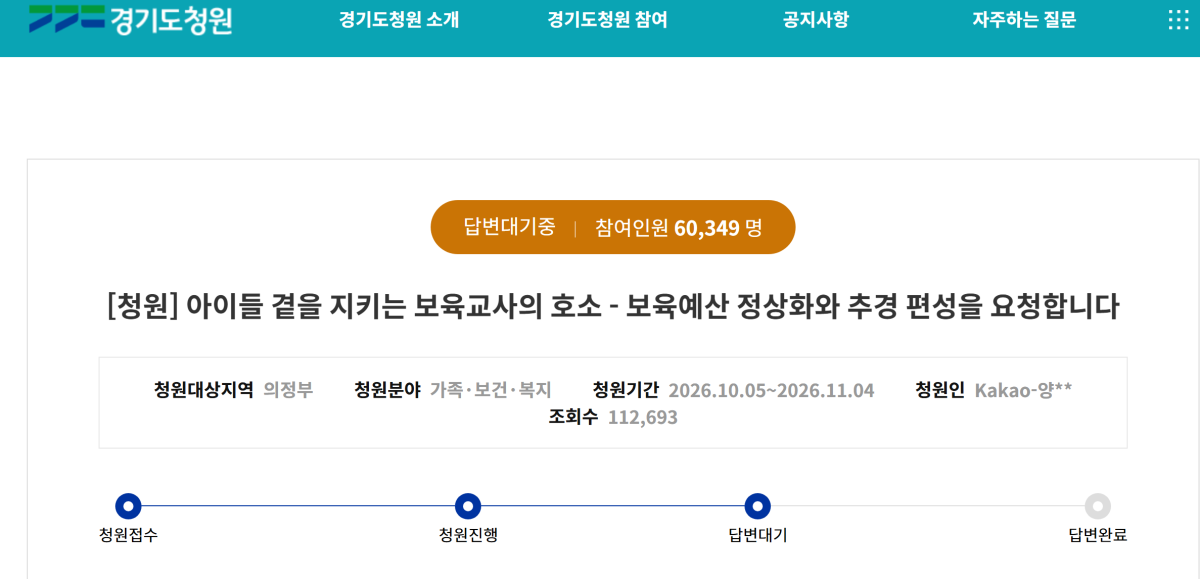Click the 청원접수 step marker
Image resolution: width=1200 pixels, height=579 pixels.
pos(128,506)
